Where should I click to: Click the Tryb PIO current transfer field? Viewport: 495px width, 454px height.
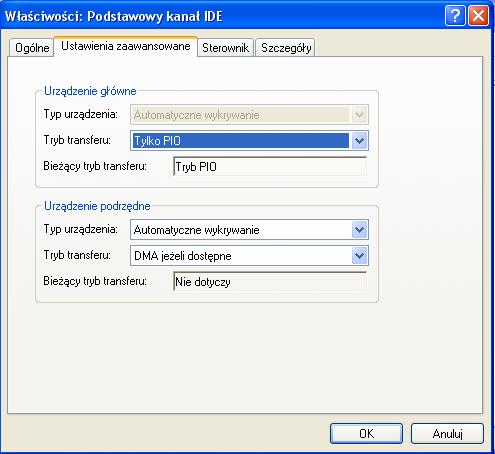[270, 166]
